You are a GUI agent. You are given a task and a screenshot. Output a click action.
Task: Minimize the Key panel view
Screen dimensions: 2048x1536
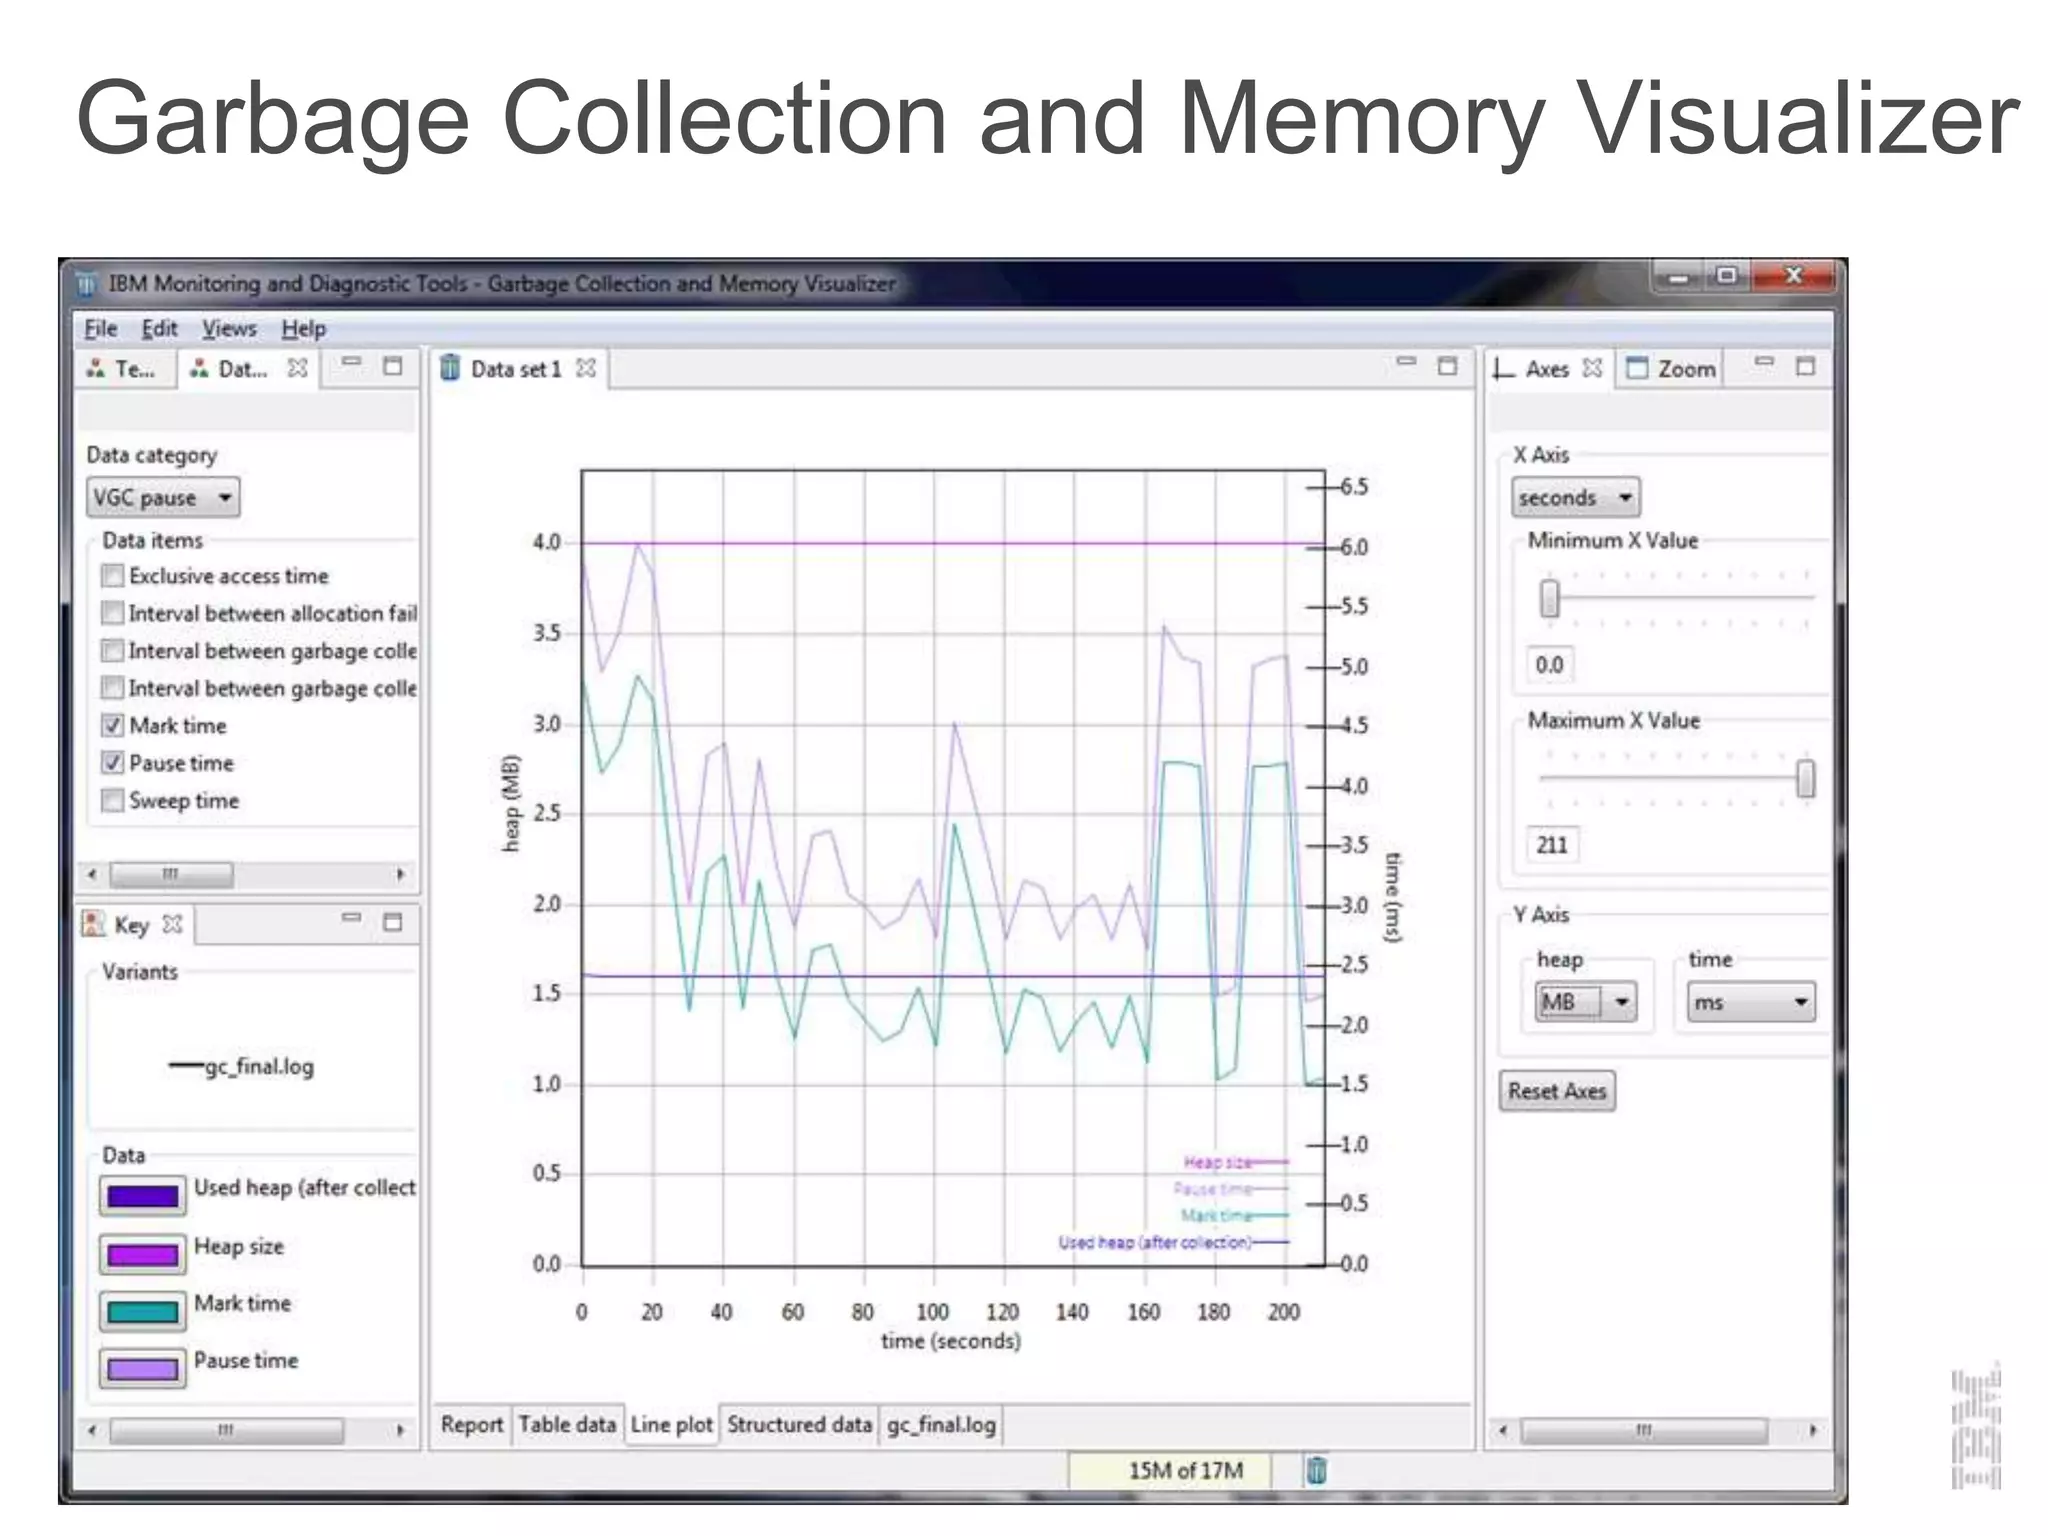[351, 917]
